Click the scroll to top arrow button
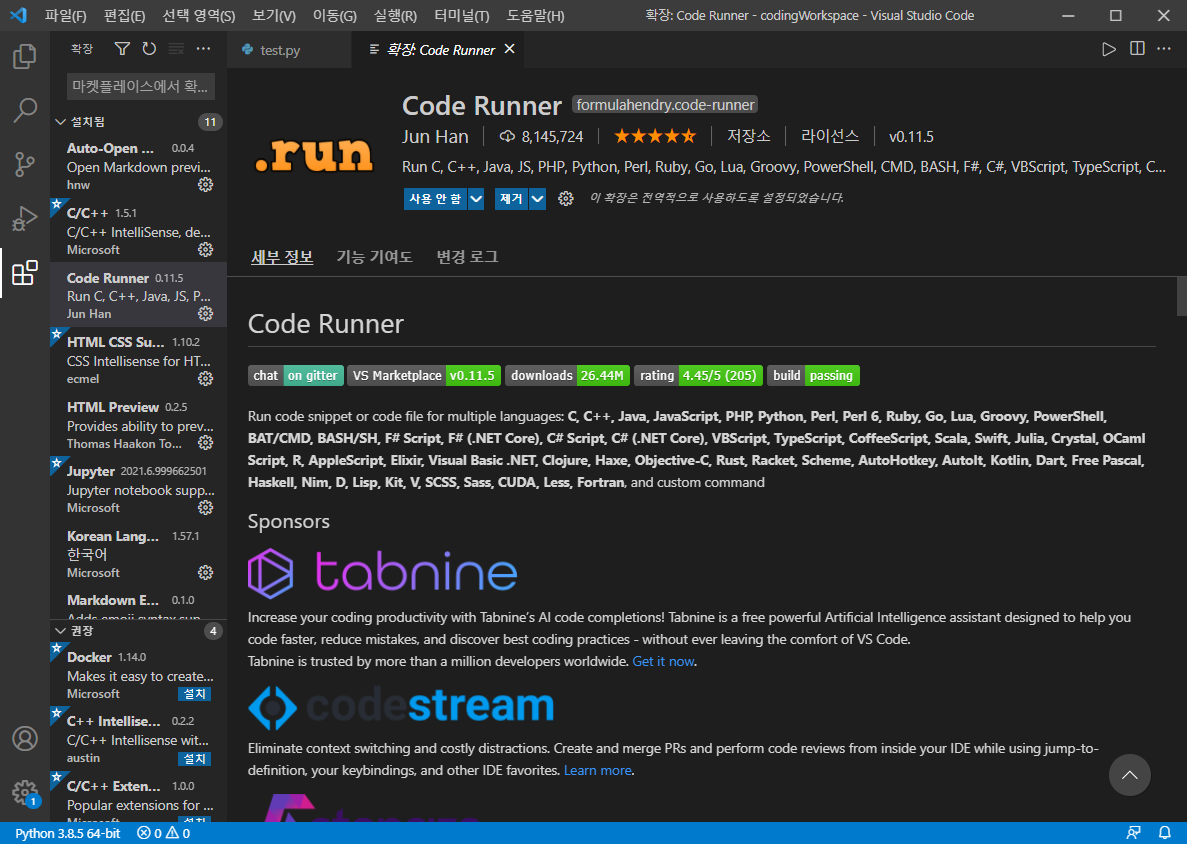This screenshot has height=844, width=1187. [1129, 775]
